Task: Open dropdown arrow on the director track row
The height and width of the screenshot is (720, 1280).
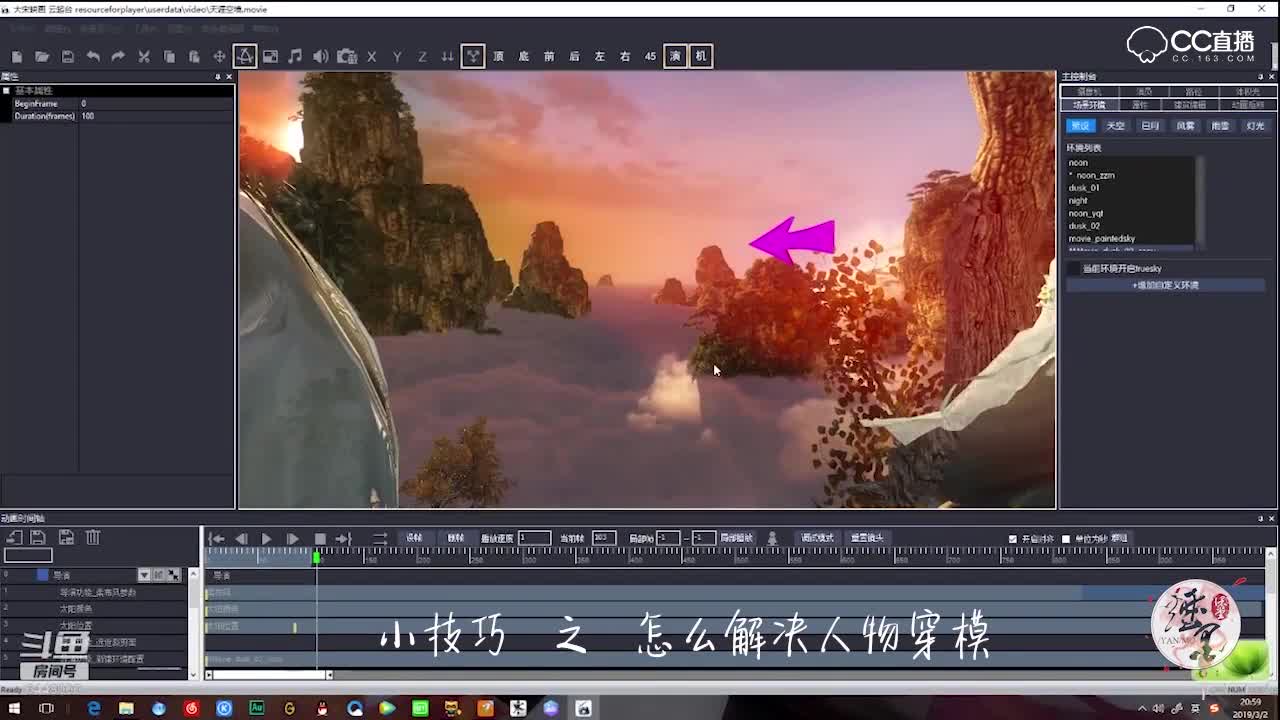Action: click(144, 575)
